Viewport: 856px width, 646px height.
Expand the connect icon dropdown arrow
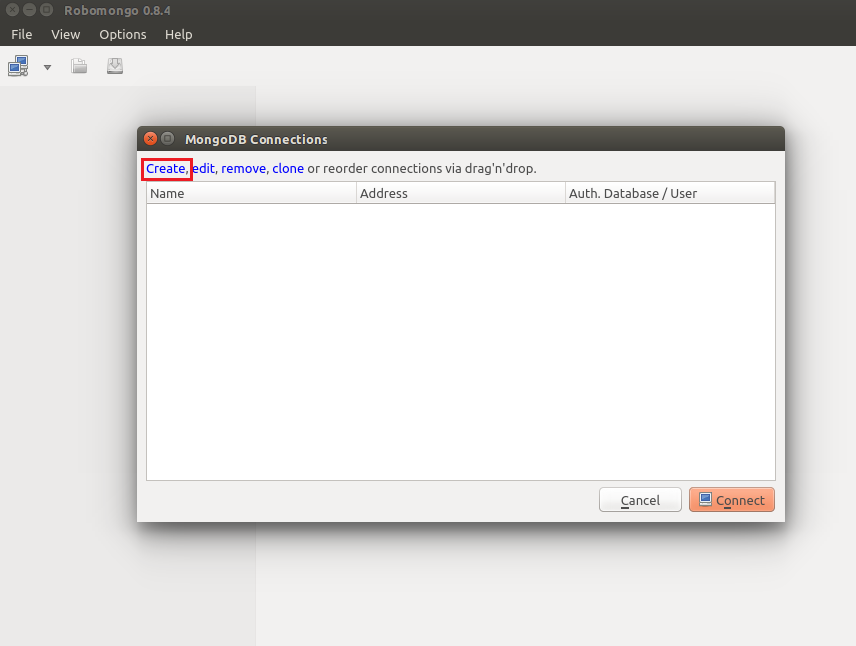click(x=47, y=67)
